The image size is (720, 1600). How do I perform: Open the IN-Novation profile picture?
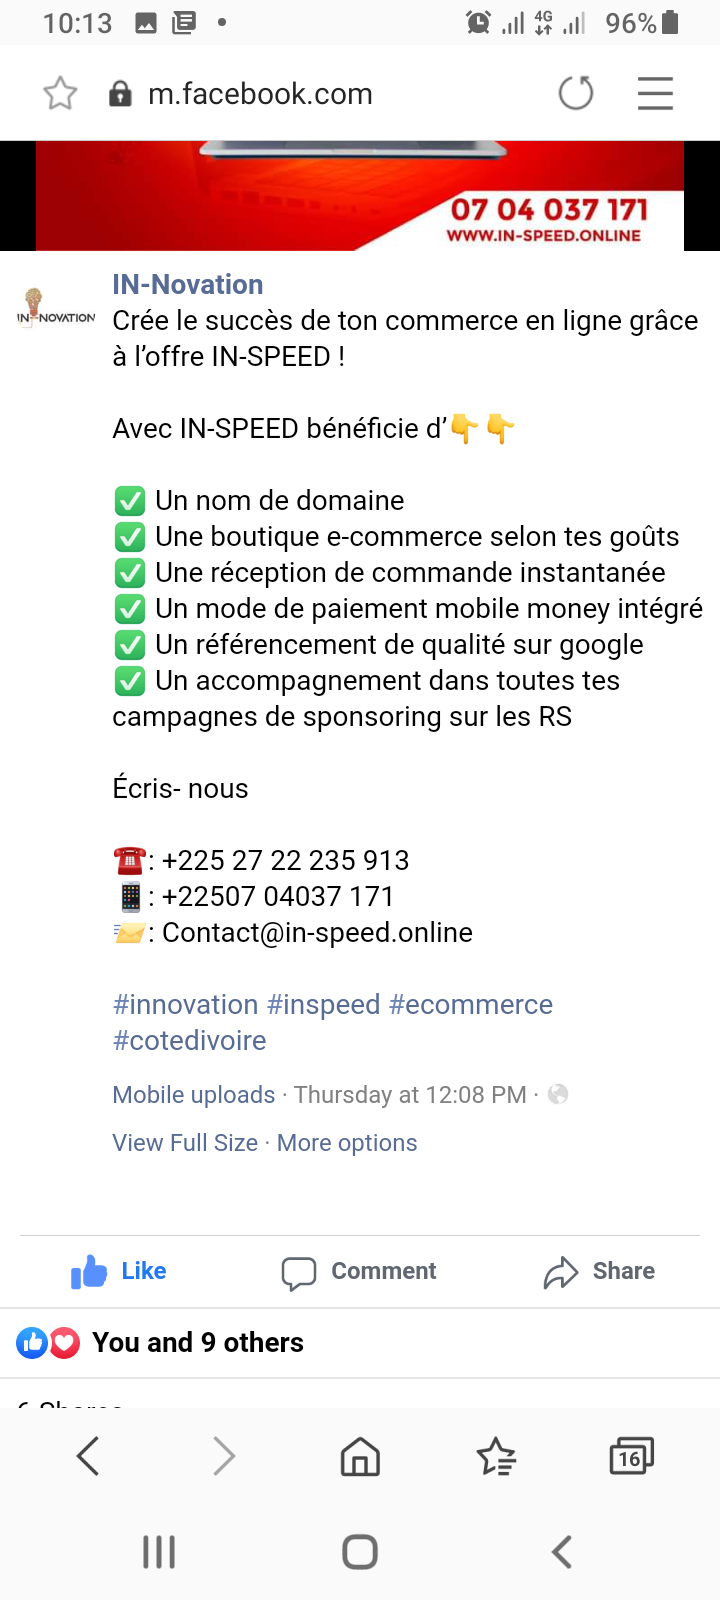(56, 307)
